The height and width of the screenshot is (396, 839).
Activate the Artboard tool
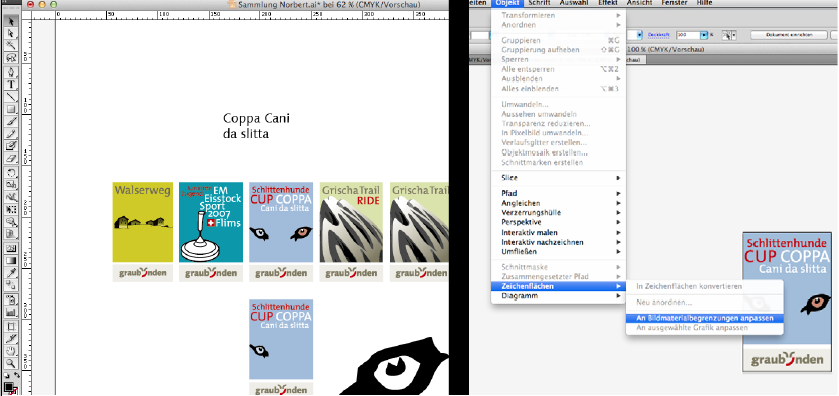pos(11,326)
